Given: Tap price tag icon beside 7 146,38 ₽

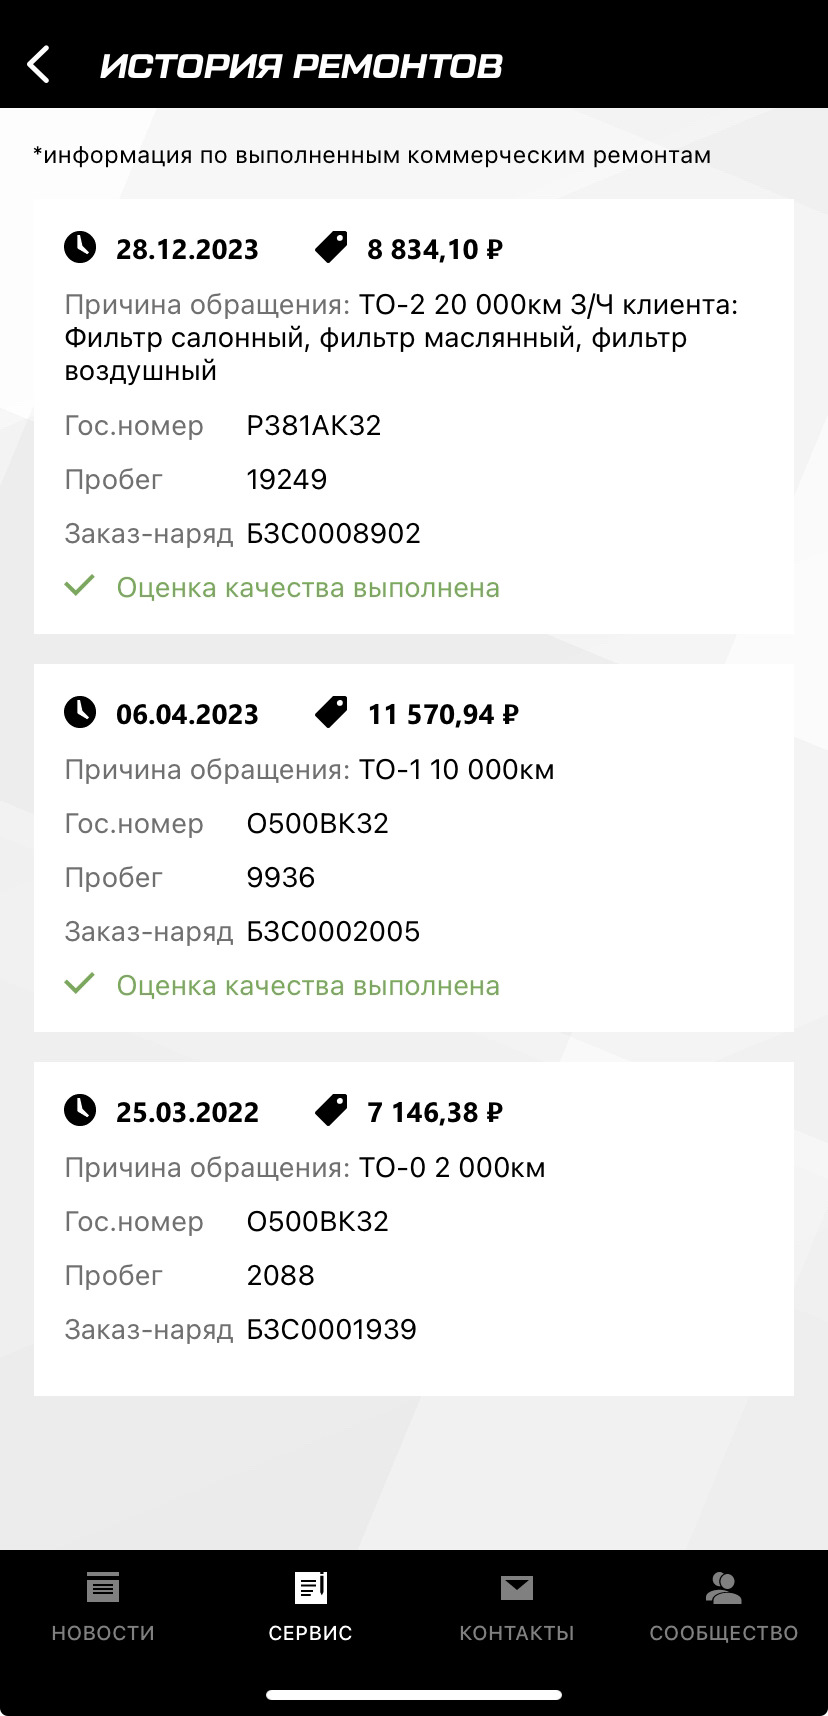Looking at the screenshot, I should [331, 1110].
